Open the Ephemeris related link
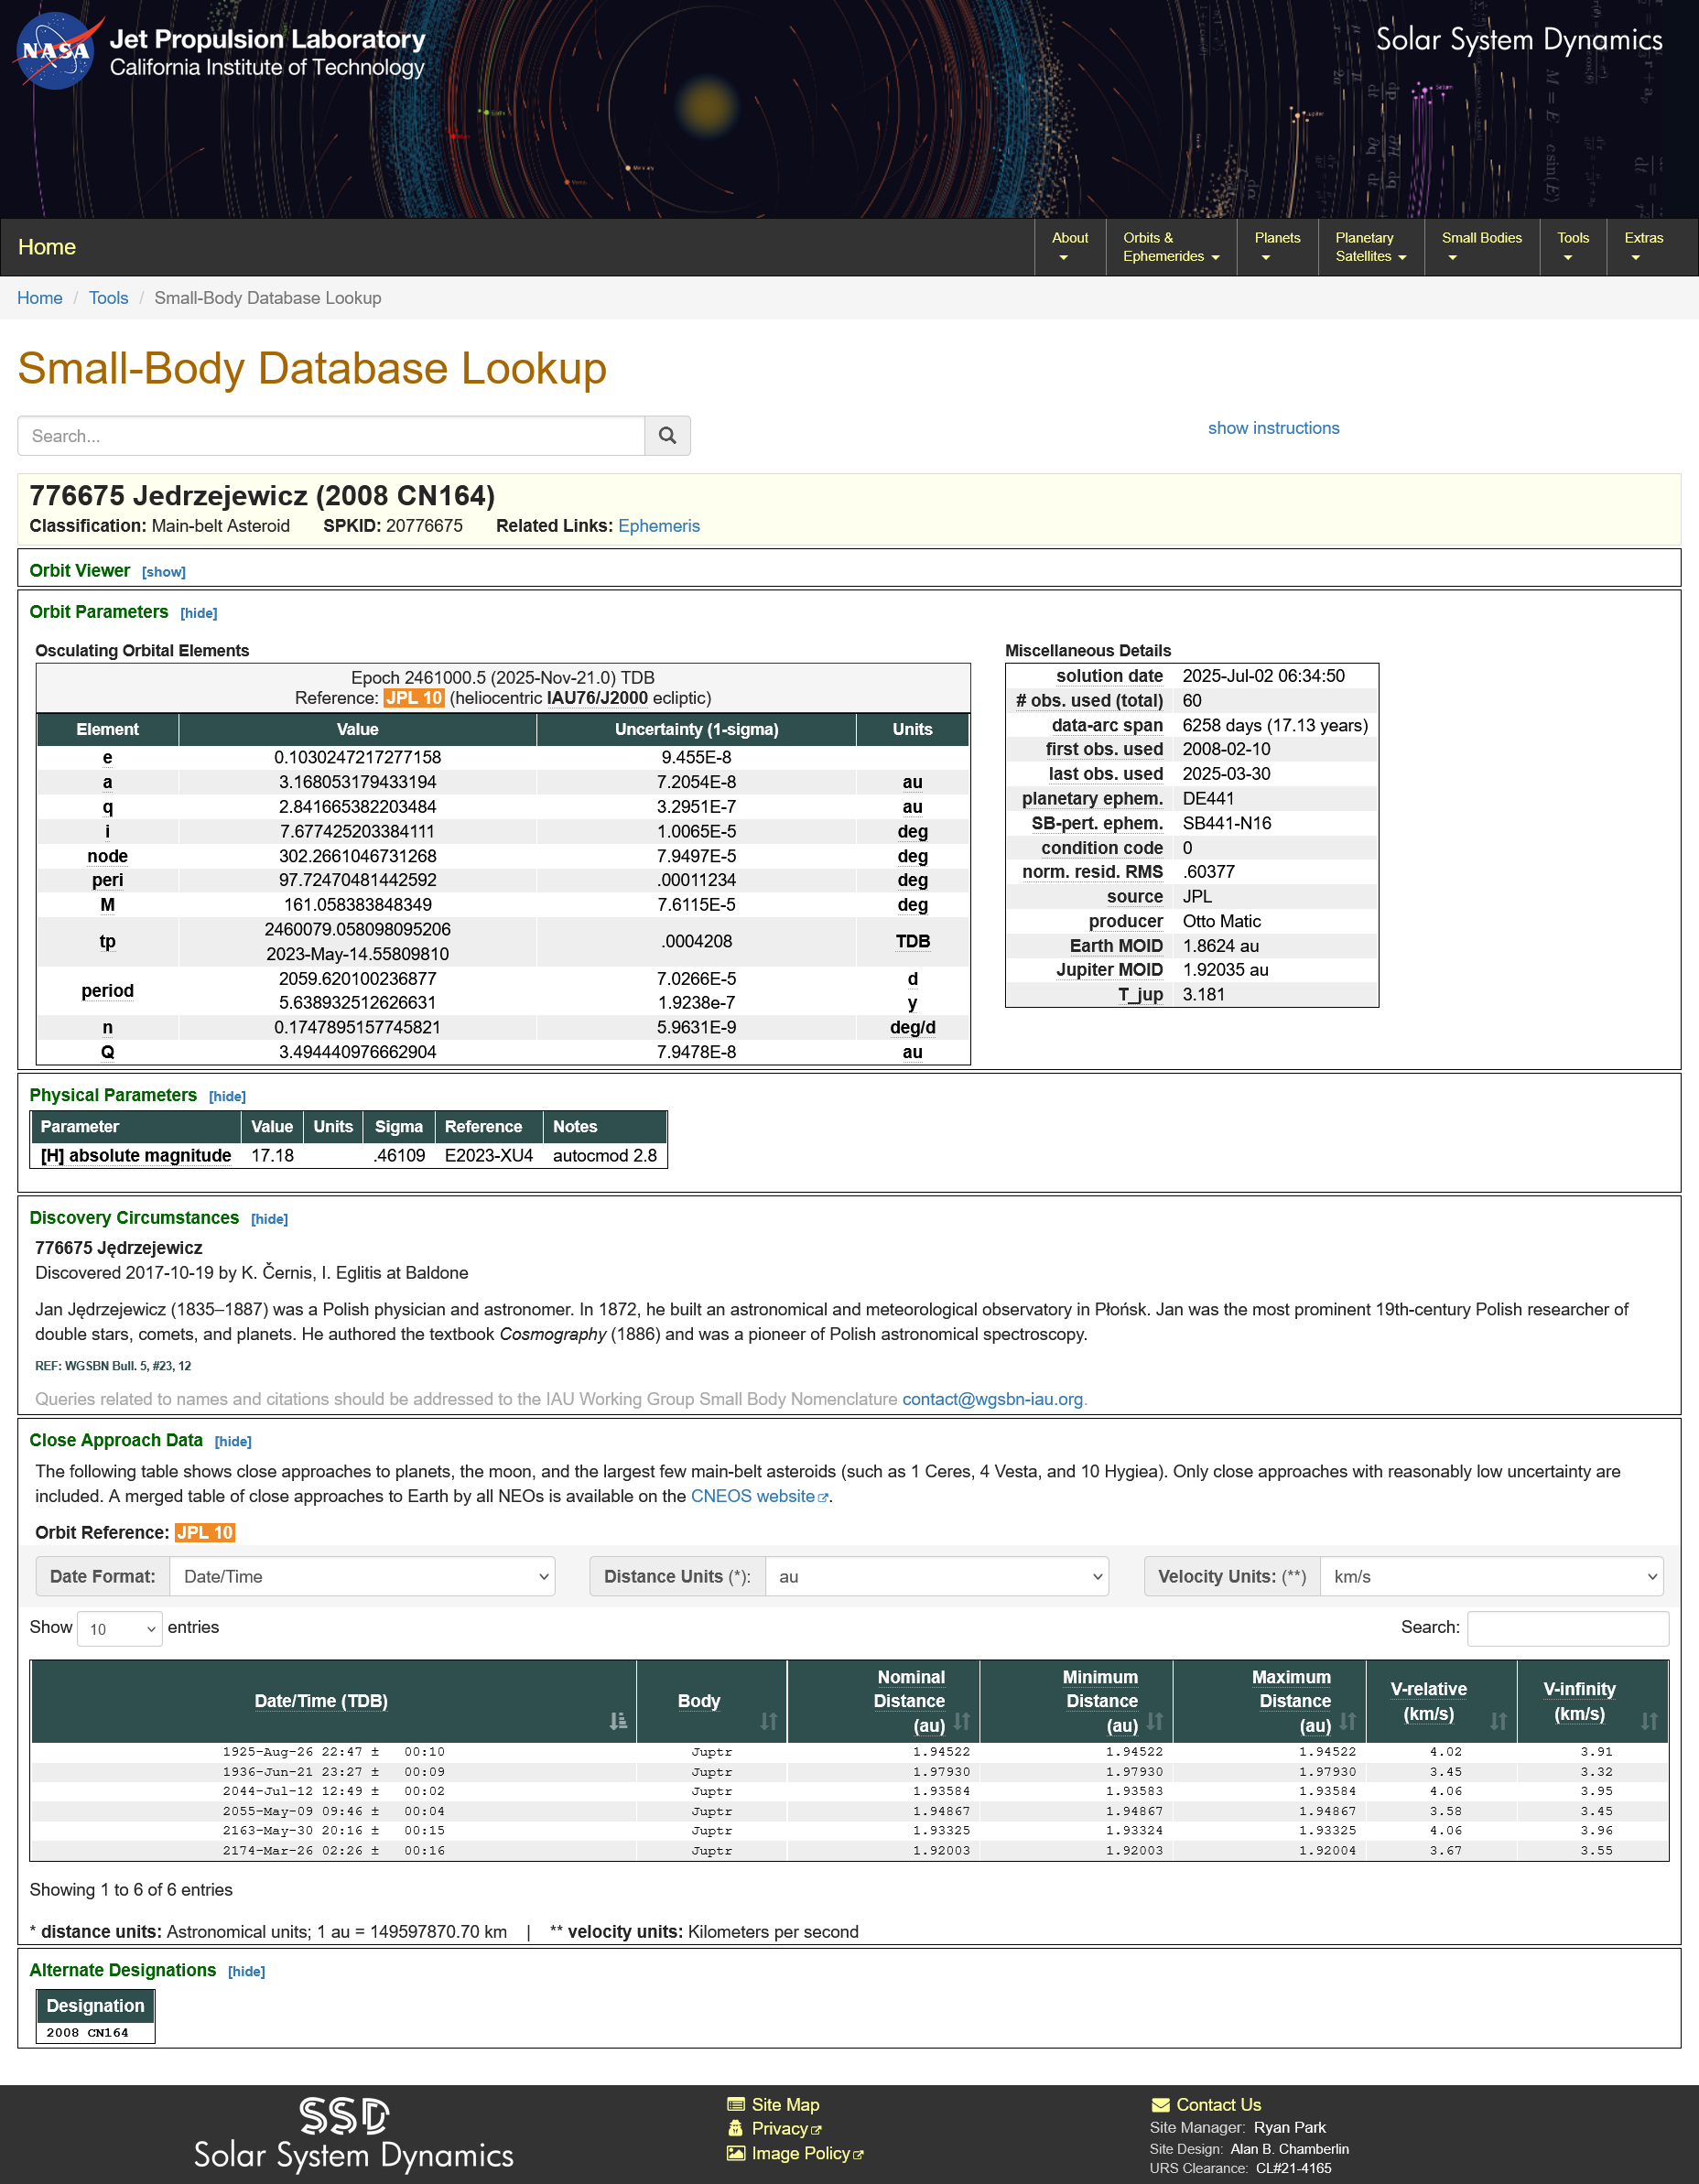The width and height of the screenshot is (1699, 2184). click(658, 526)
